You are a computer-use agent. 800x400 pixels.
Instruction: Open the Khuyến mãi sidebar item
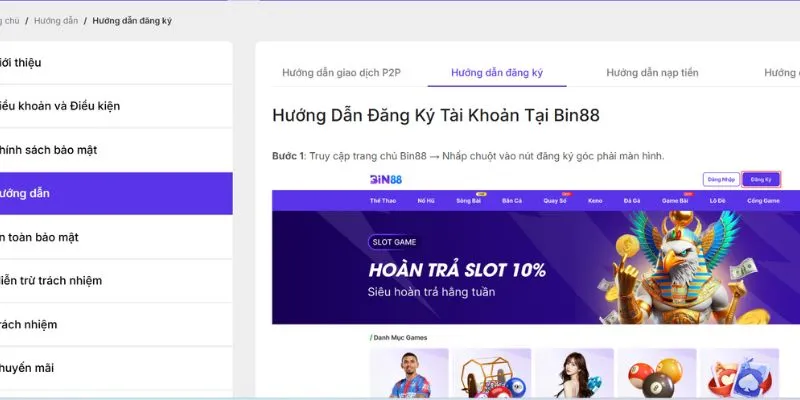pyautogui.click(x=116, y=368)
